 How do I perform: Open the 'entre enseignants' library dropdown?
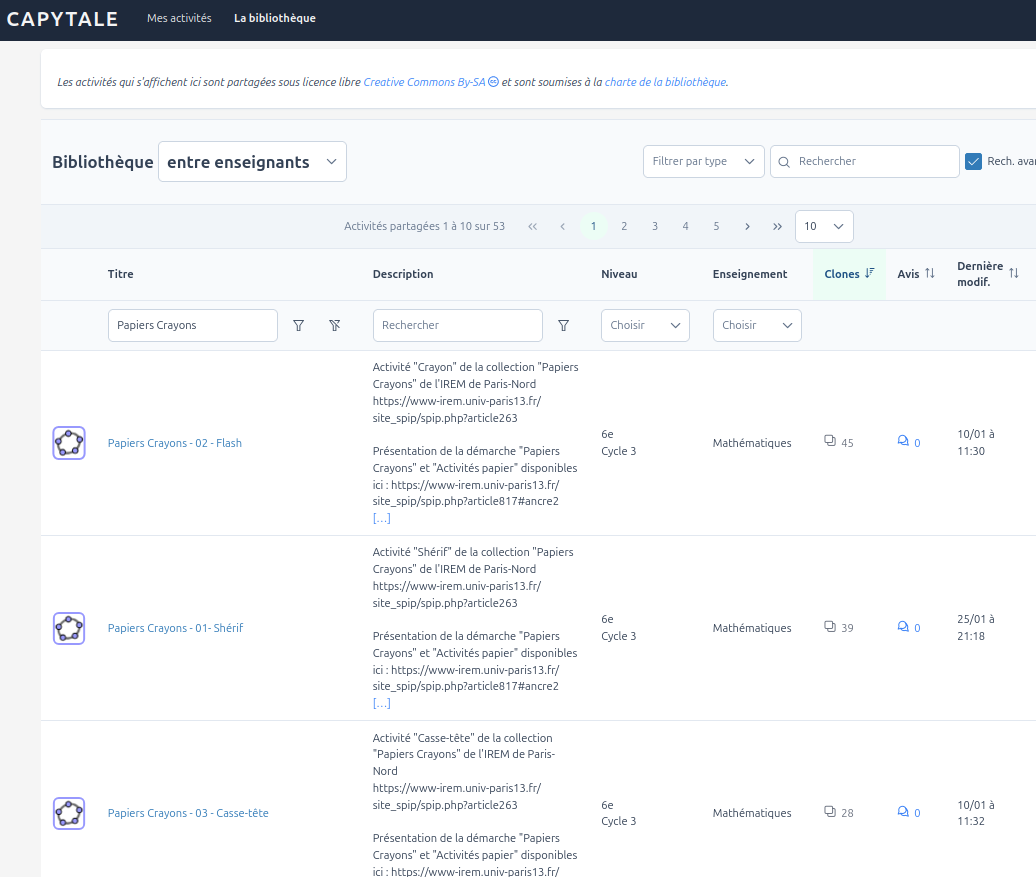coord(252,161)
